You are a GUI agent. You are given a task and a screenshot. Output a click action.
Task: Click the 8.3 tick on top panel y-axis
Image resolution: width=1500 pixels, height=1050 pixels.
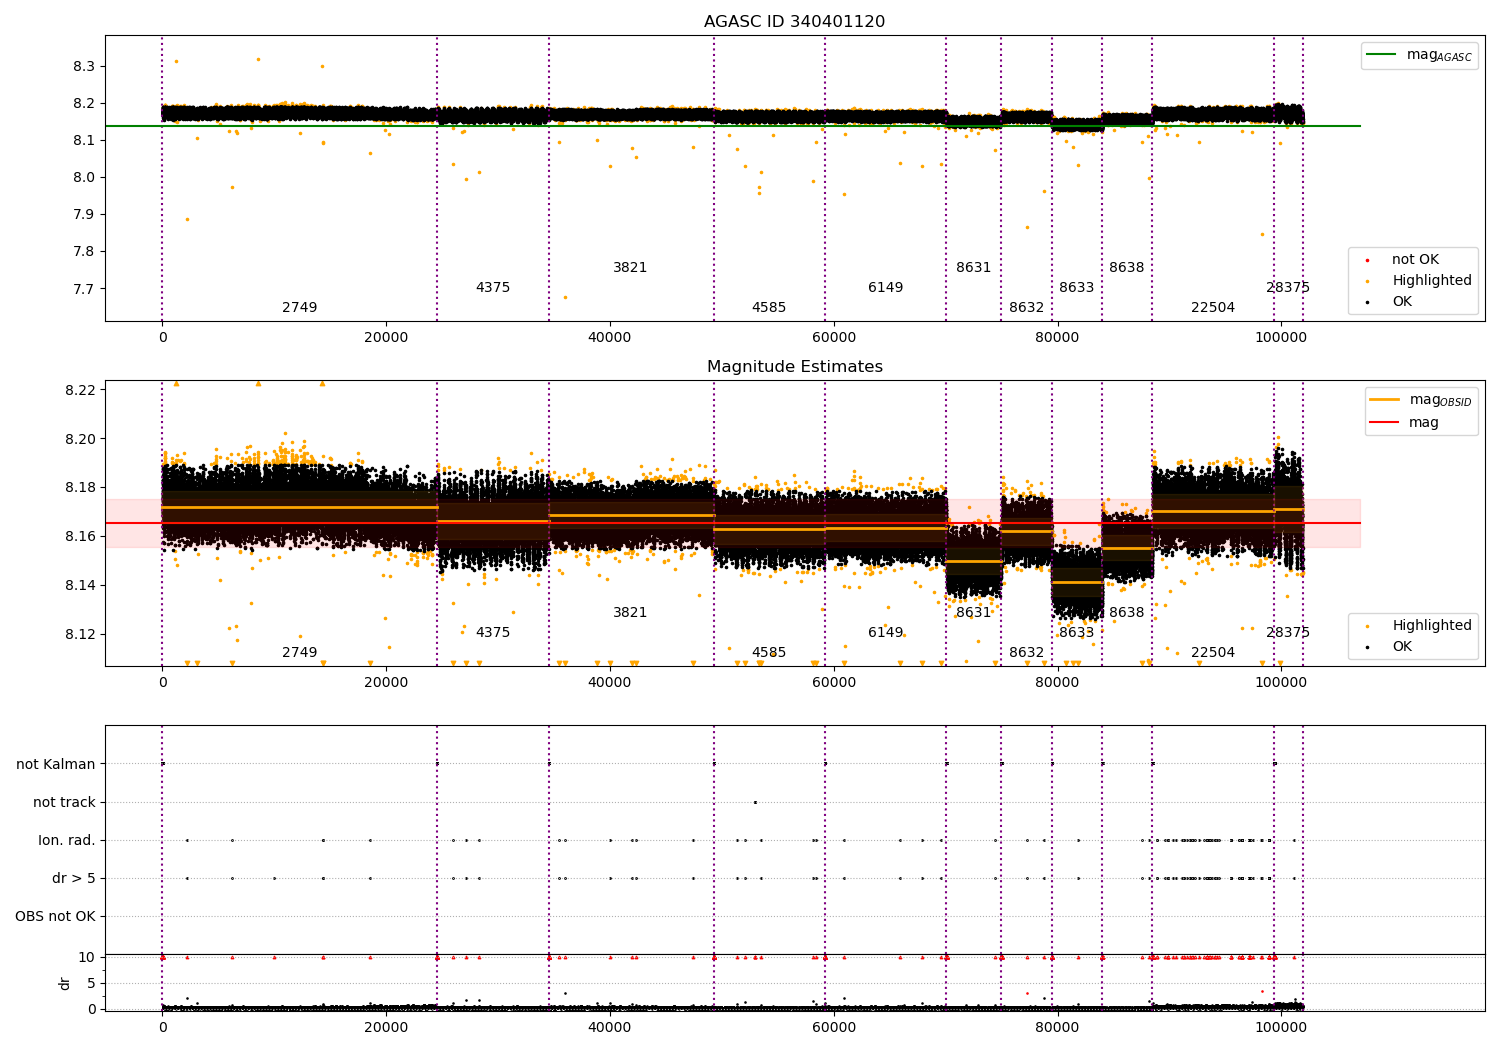tap(84, 67)
